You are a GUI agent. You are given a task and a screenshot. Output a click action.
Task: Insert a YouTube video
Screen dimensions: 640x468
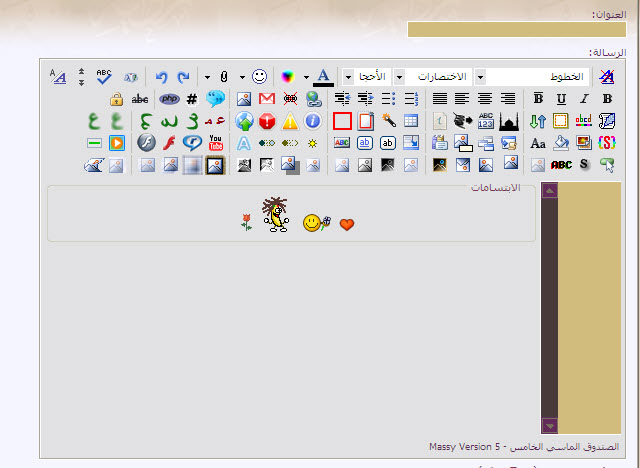(216, 143)
